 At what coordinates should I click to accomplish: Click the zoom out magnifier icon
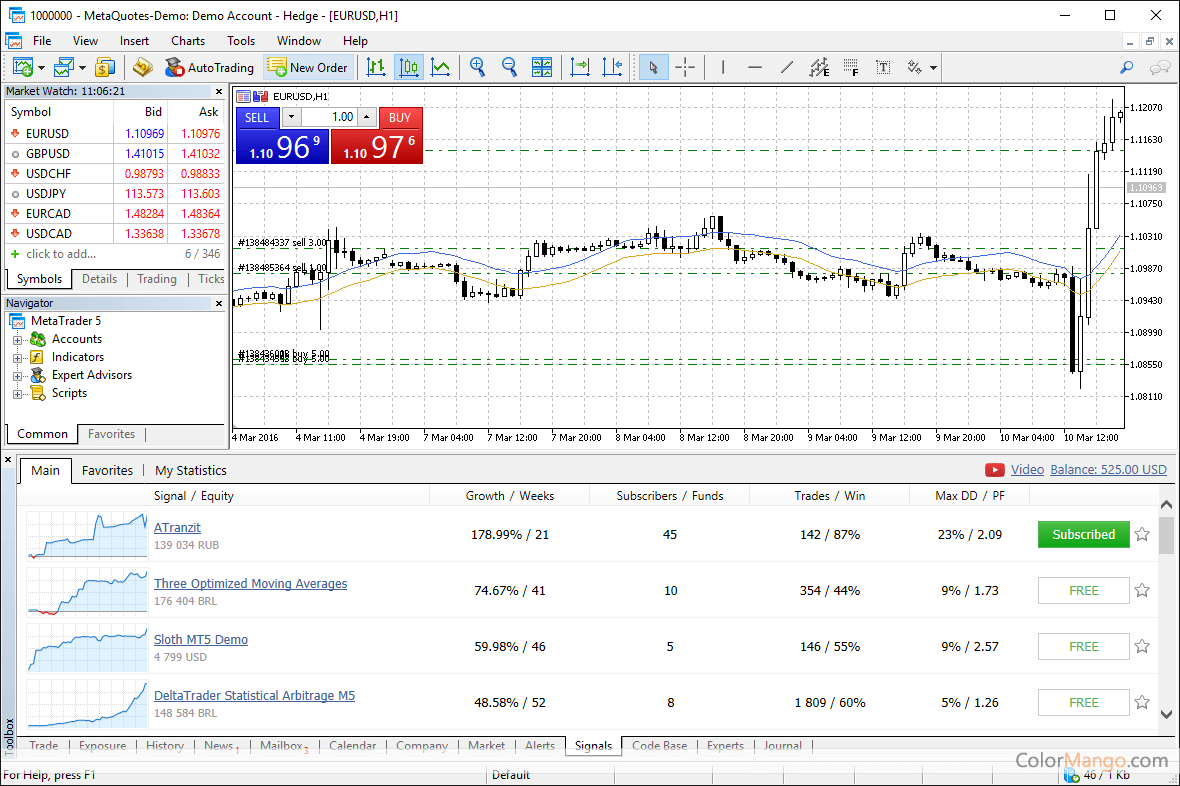point(509,68)
